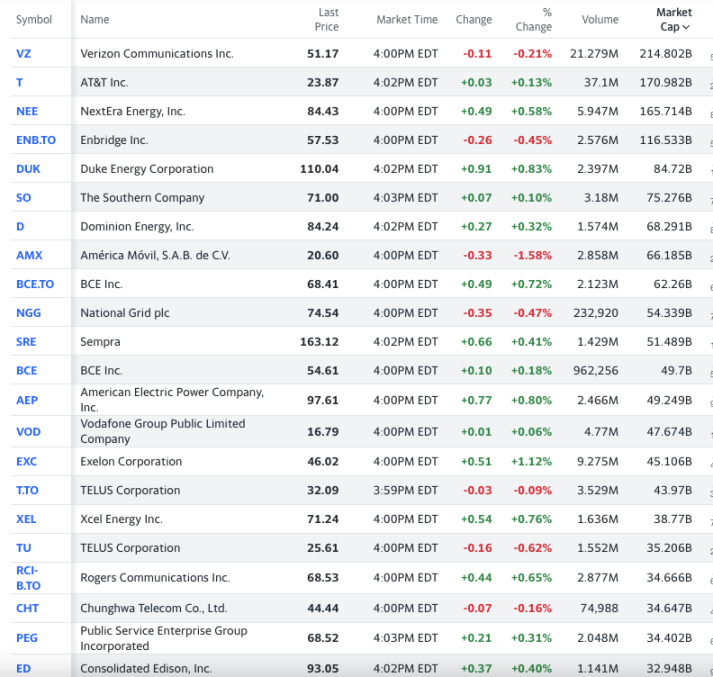
Task: Click the Change column header
Action: point(473,20)
